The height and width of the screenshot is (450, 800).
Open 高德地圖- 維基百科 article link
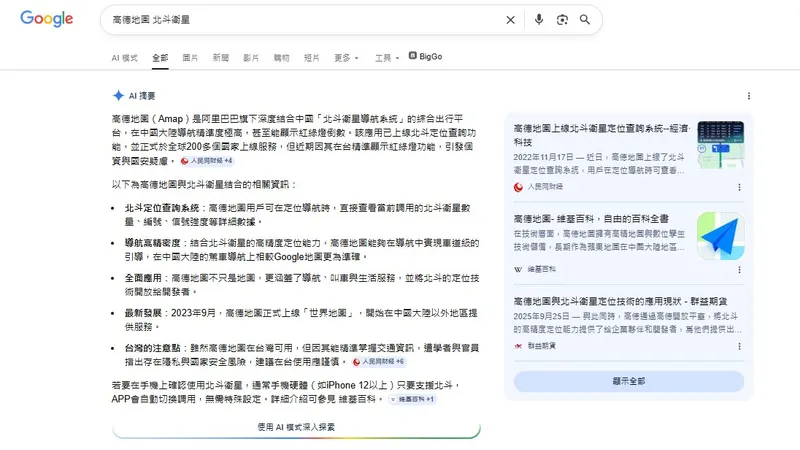591,219
